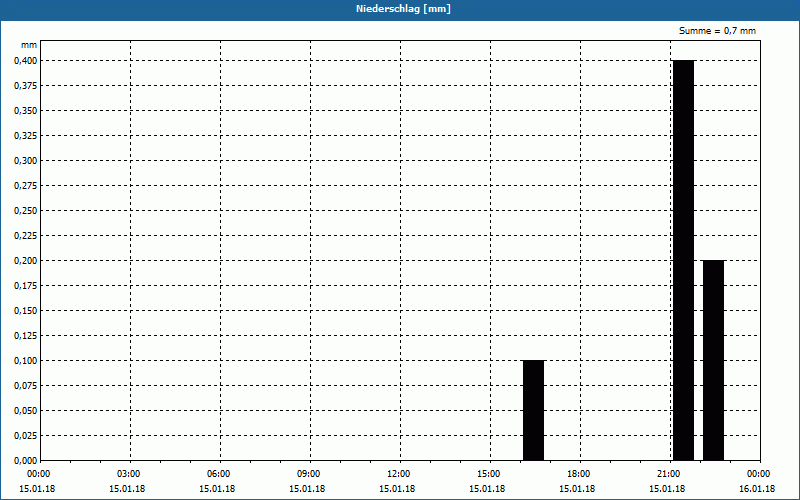The height and width of the screenshot is (500, 800).
Task: Click the 16.01.18 date label
Action: (x=757, y=489)
